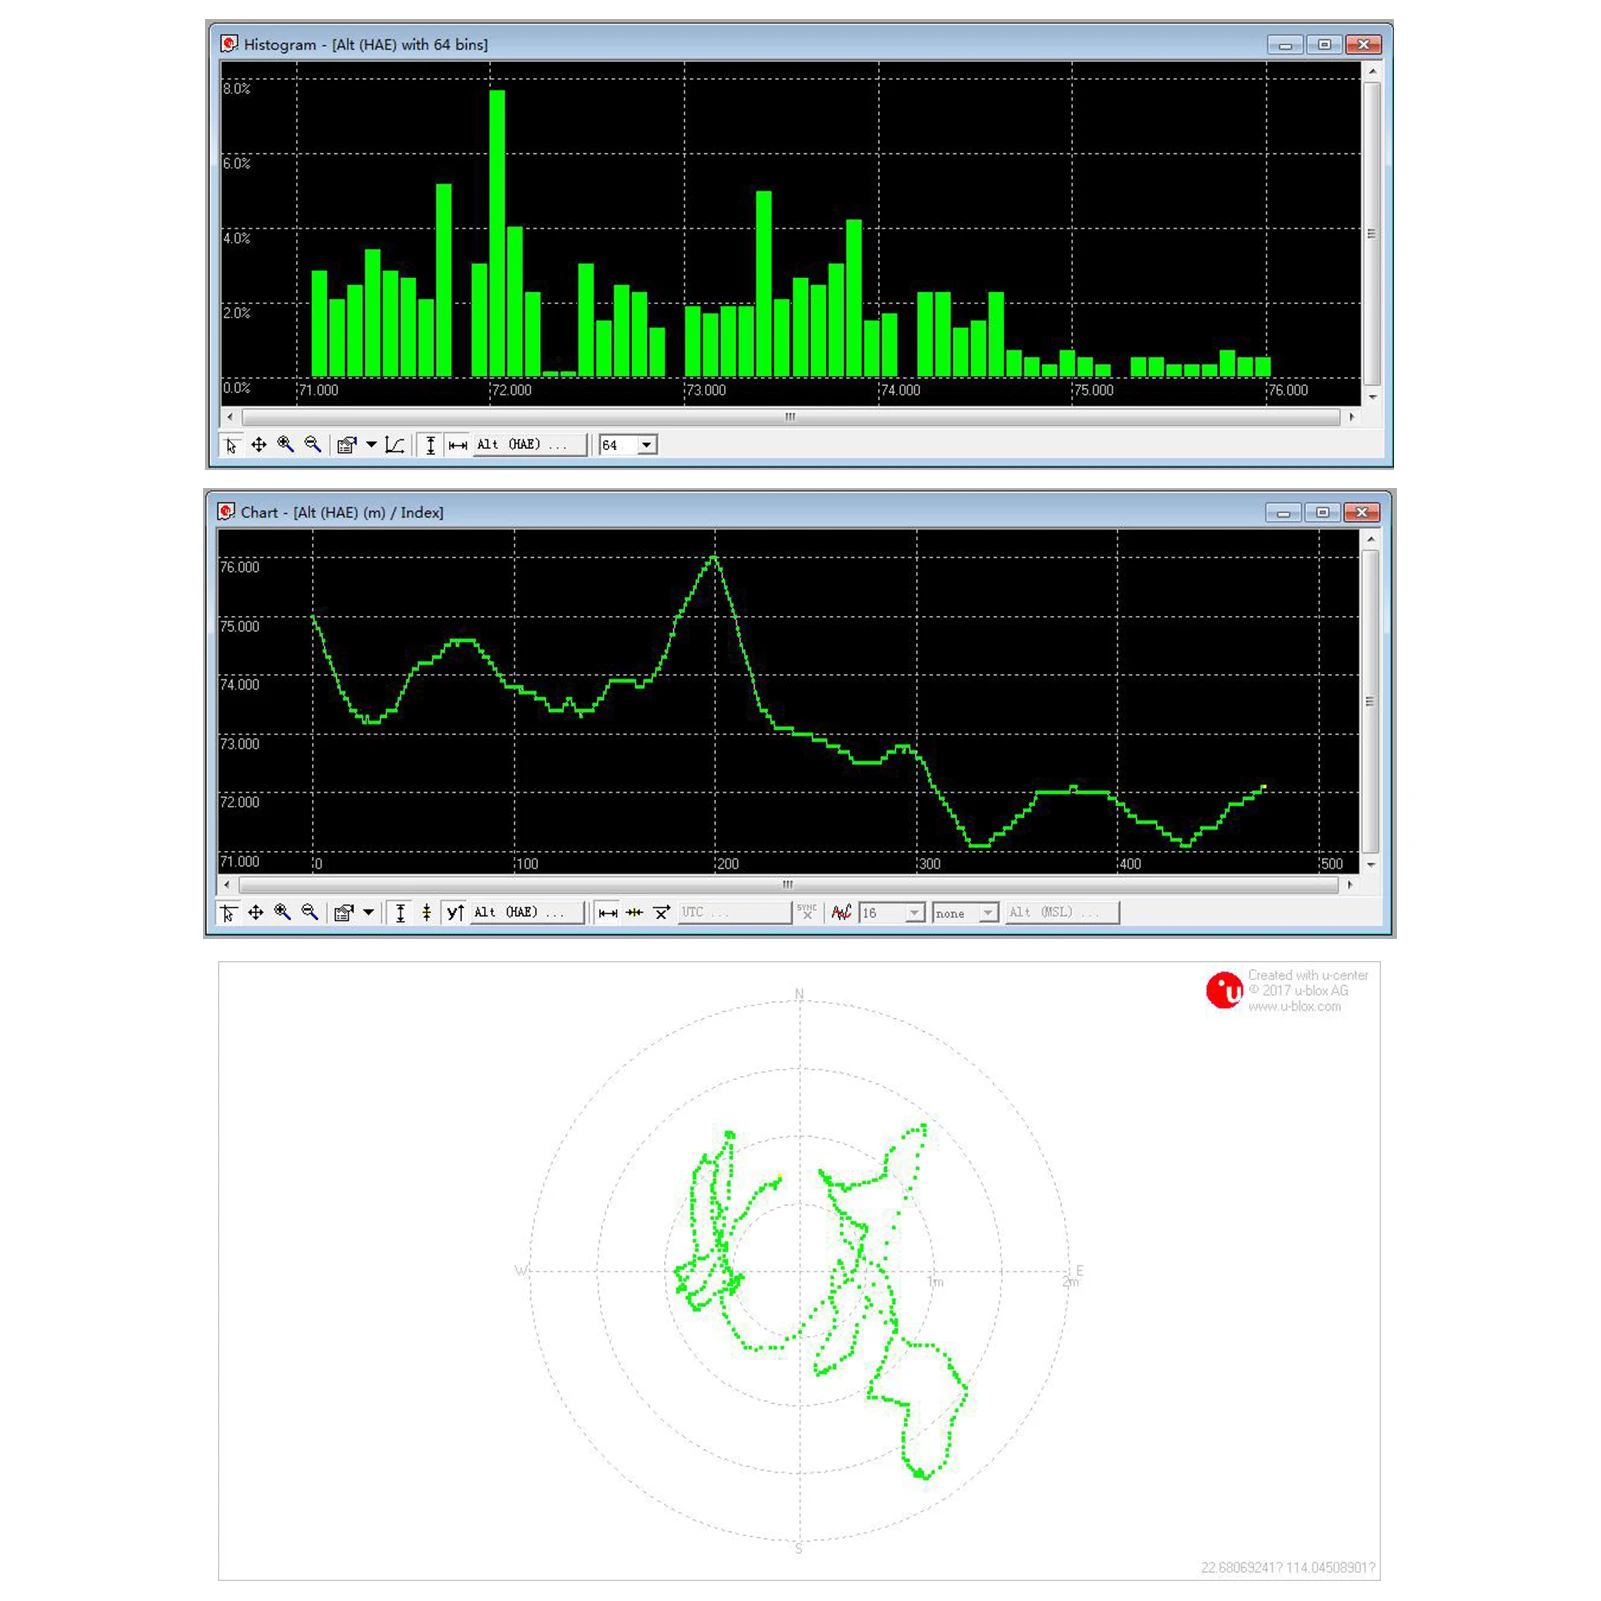1601x1601 pixels.
Task: Select the pointer tool in Histogram toolbar
Action: (x=231, y=445)
